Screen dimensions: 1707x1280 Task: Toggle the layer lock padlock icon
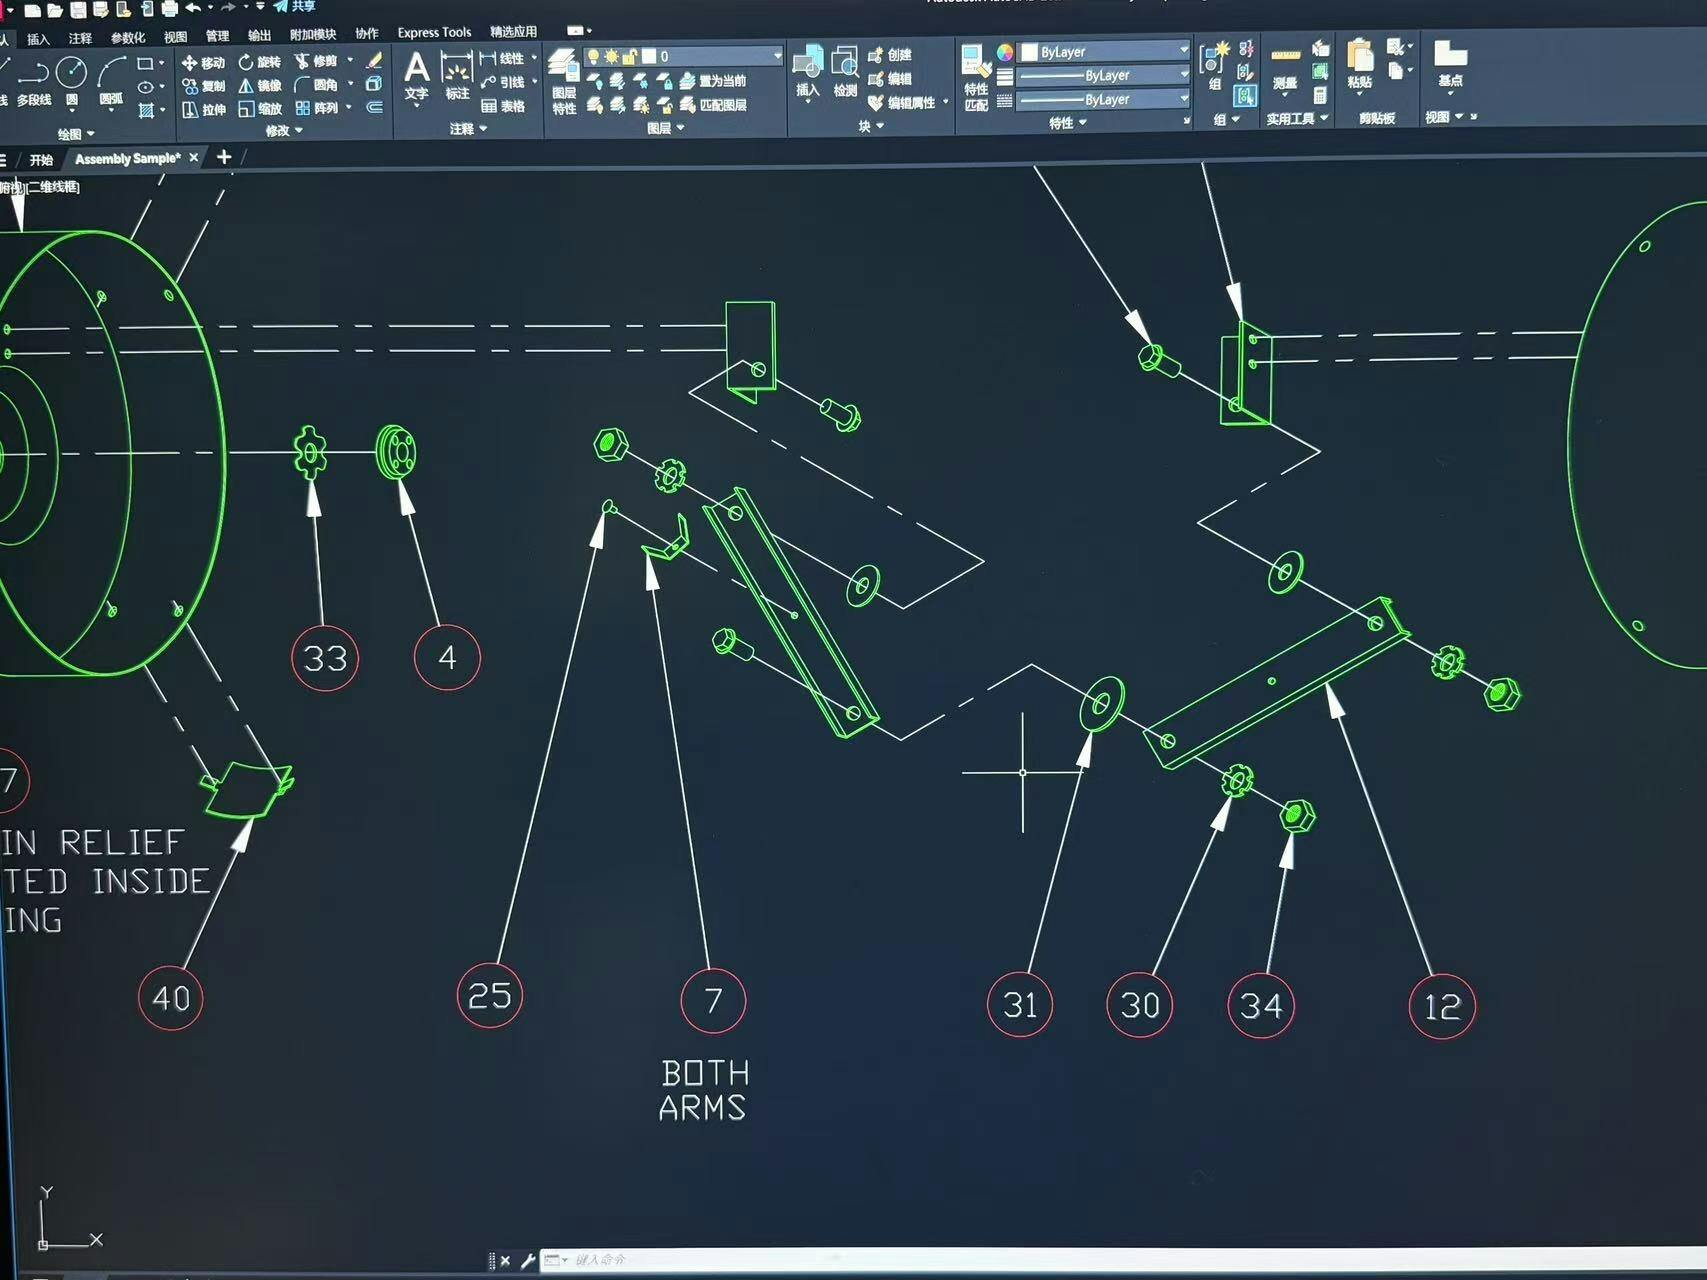(629, 56)
